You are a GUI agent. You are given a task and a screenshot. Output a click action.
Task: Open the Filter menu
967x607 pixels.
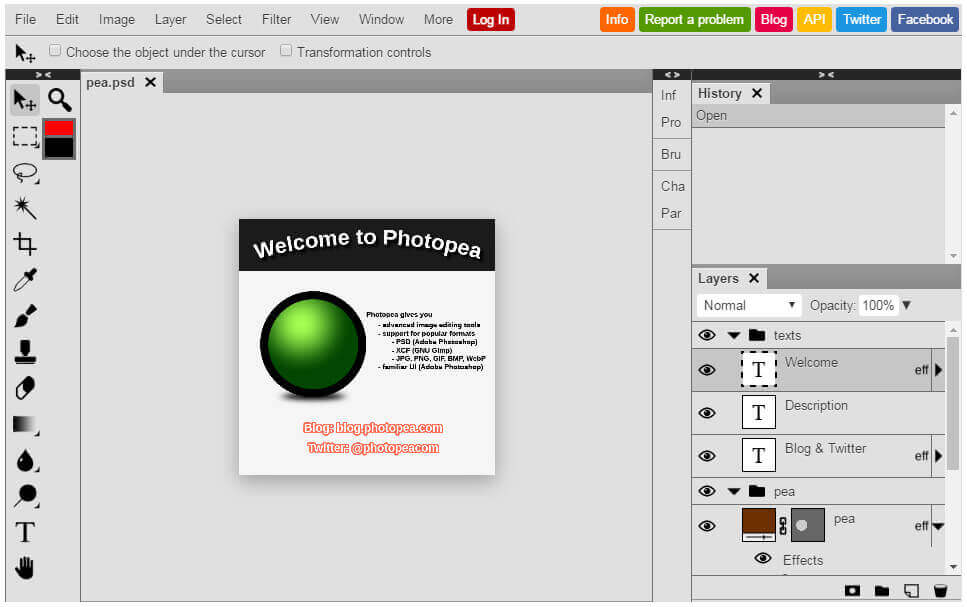click(276, 19)
